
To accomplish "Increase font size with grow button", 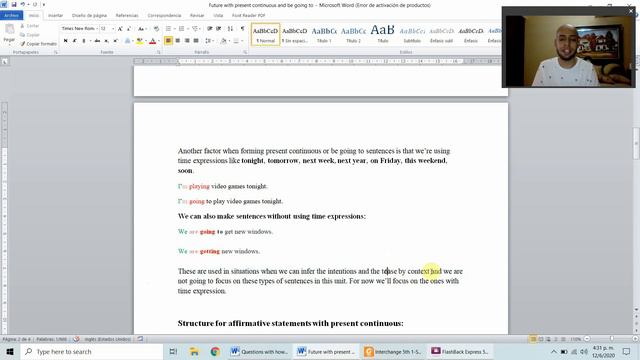I will click(x=120, y=29).
